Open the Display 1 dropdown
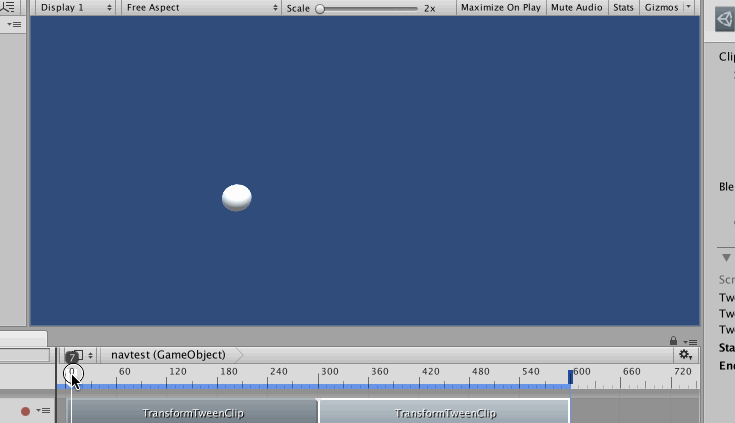 tap(75, 8)
